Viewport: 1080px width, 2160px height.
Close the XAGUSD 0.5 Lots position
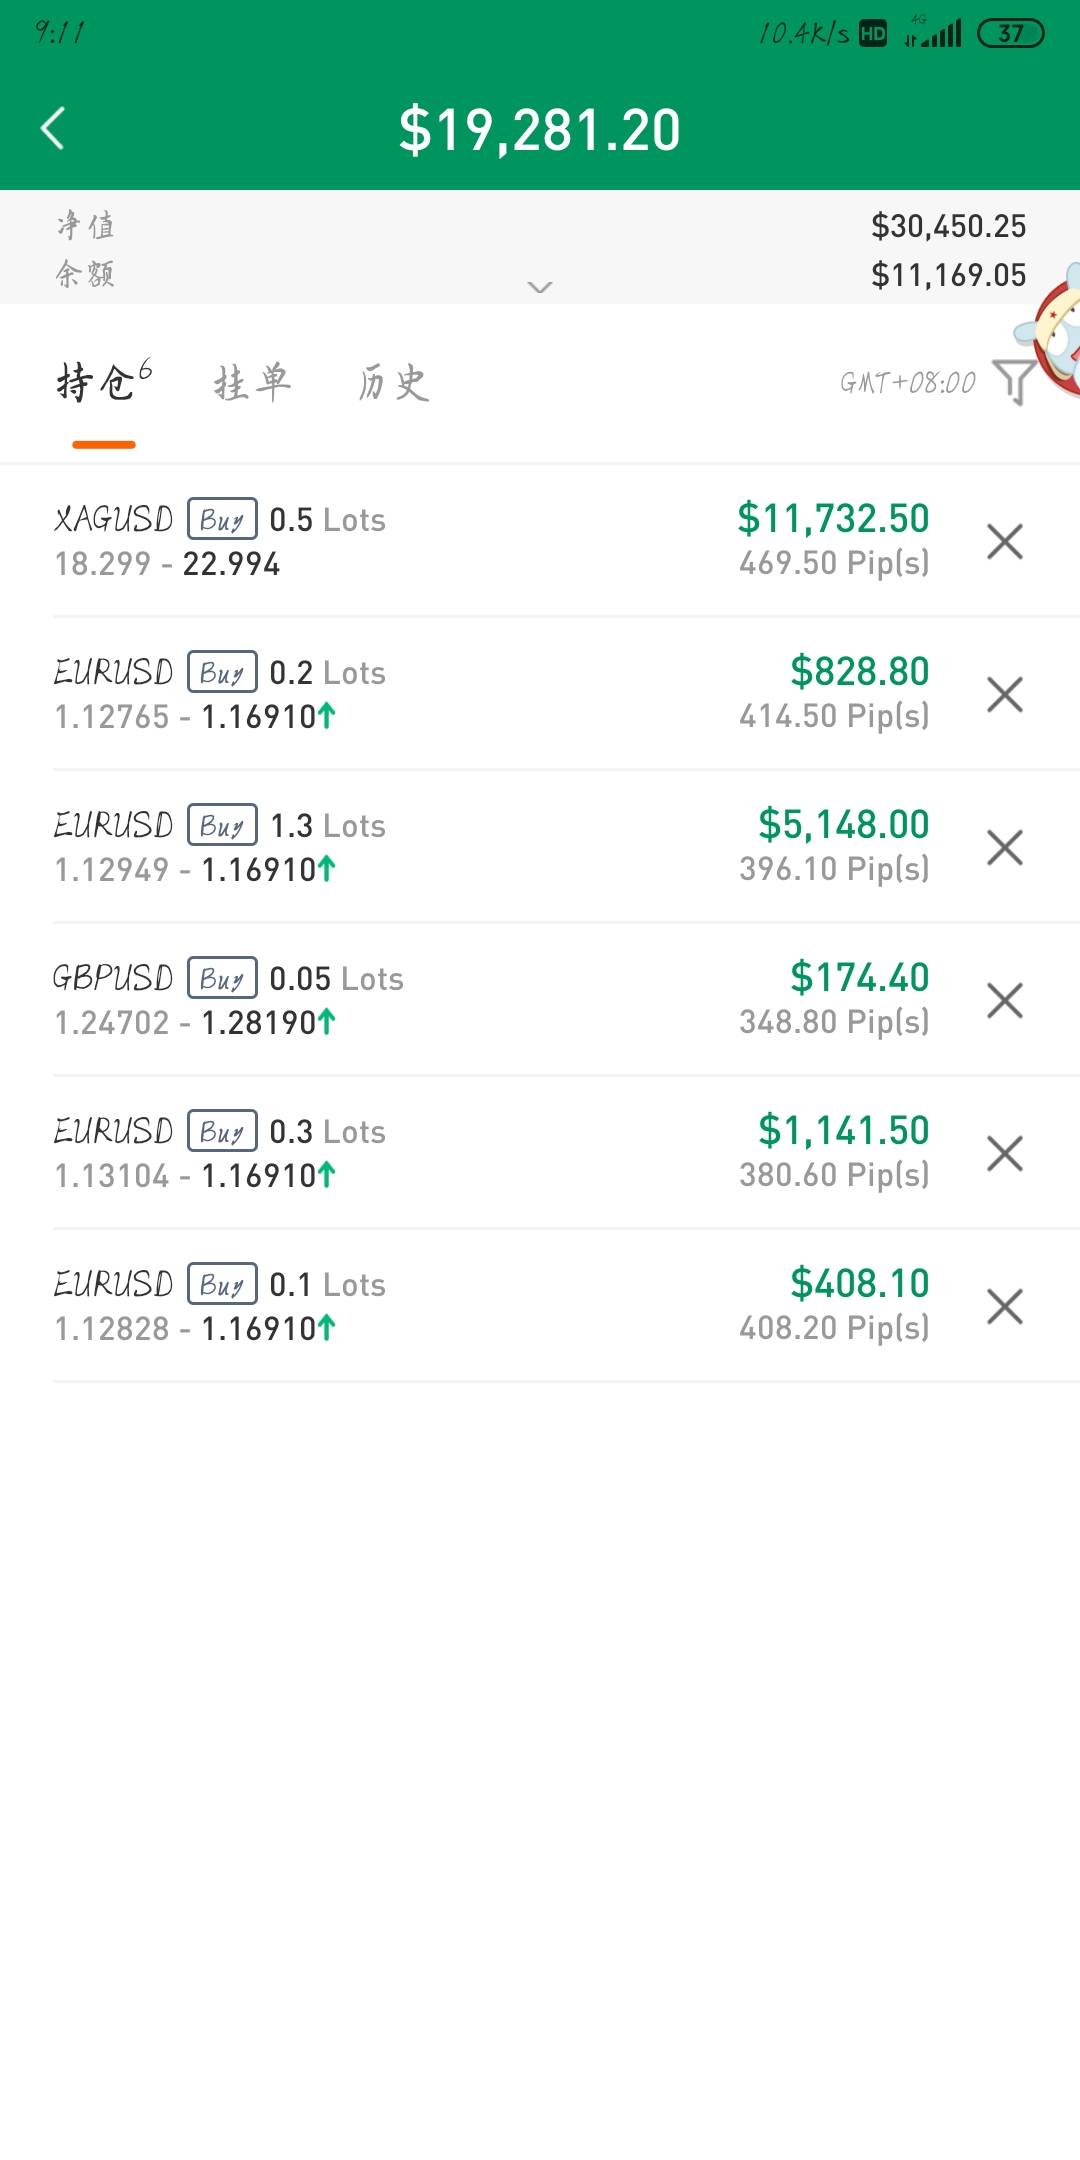pyautogui.click(x=1004, y=541)
